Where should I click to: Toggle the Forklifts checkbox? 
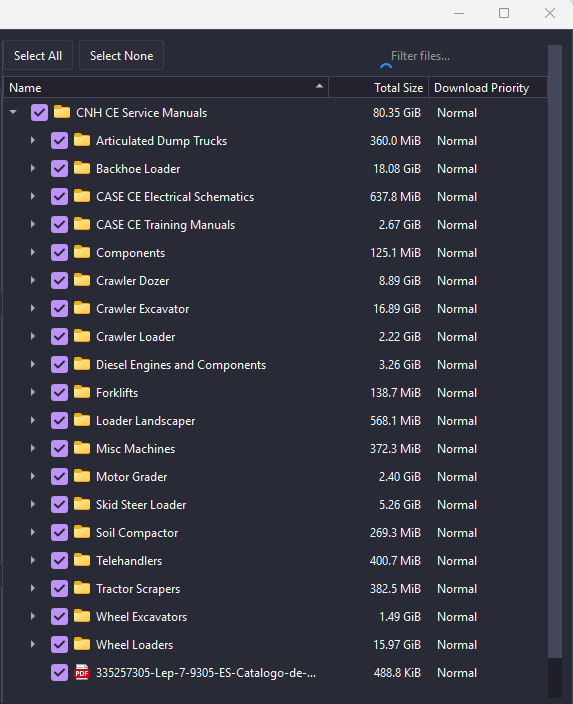(59, 392)
